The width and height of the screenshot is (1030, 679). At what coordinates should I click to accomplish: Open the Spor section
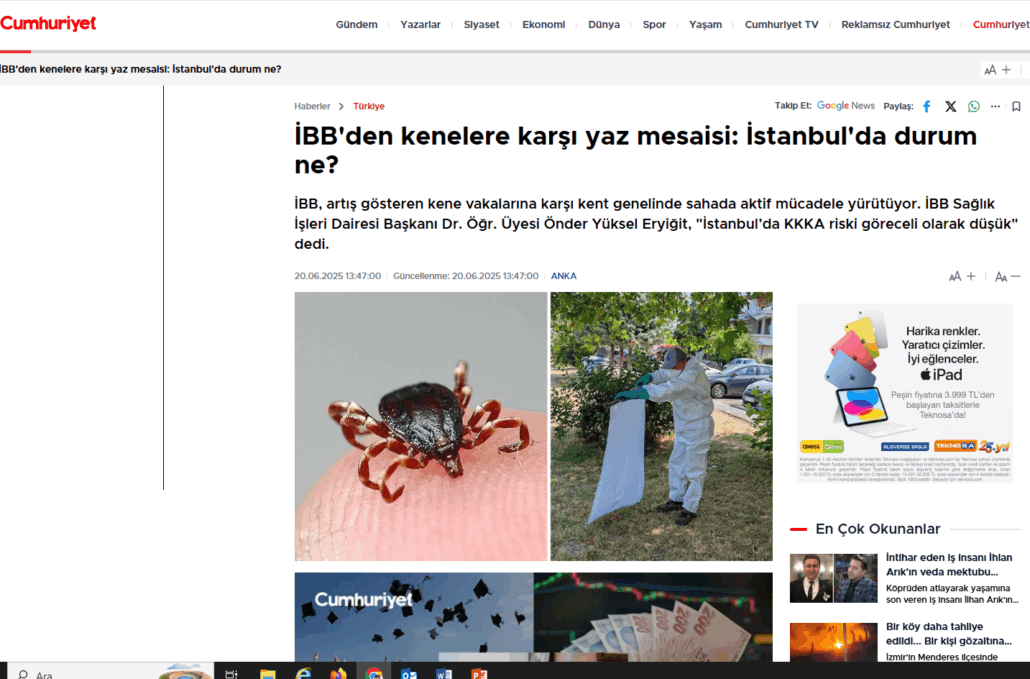pyautogui.click(x=654, y=24)
